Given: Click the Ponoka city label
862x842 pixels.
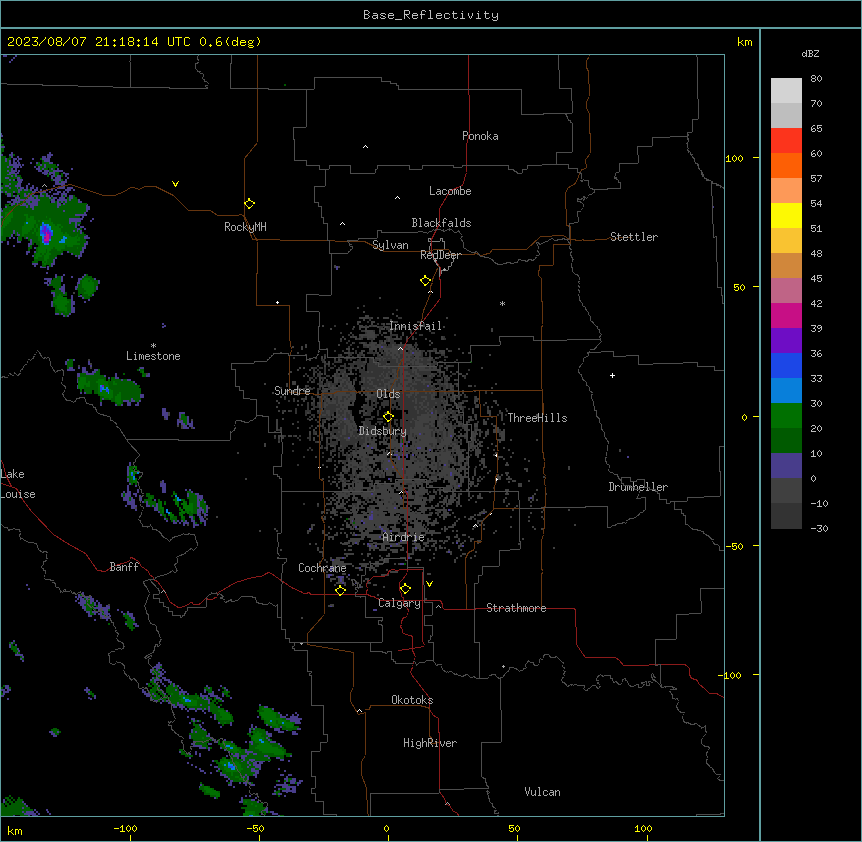Looking at the screenshot, I should click(480, 136).
